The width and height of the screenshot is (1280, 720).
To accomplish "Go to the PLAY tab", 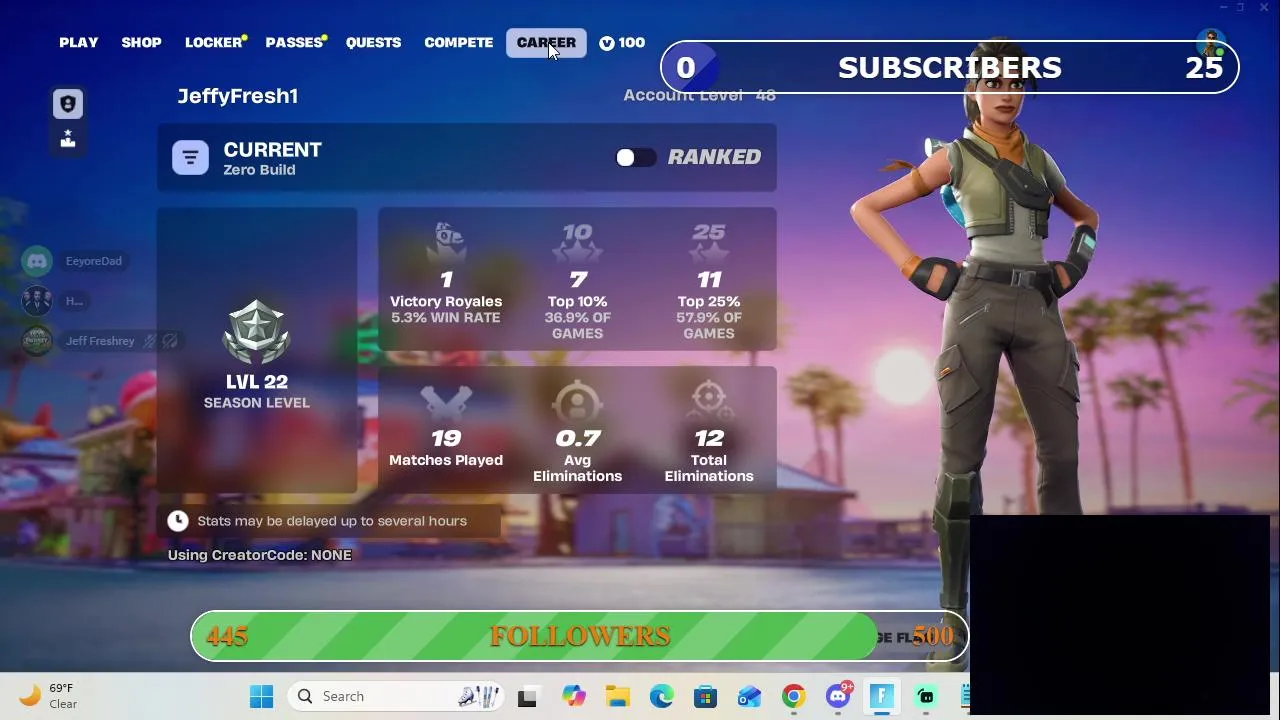I will [78, 43].
